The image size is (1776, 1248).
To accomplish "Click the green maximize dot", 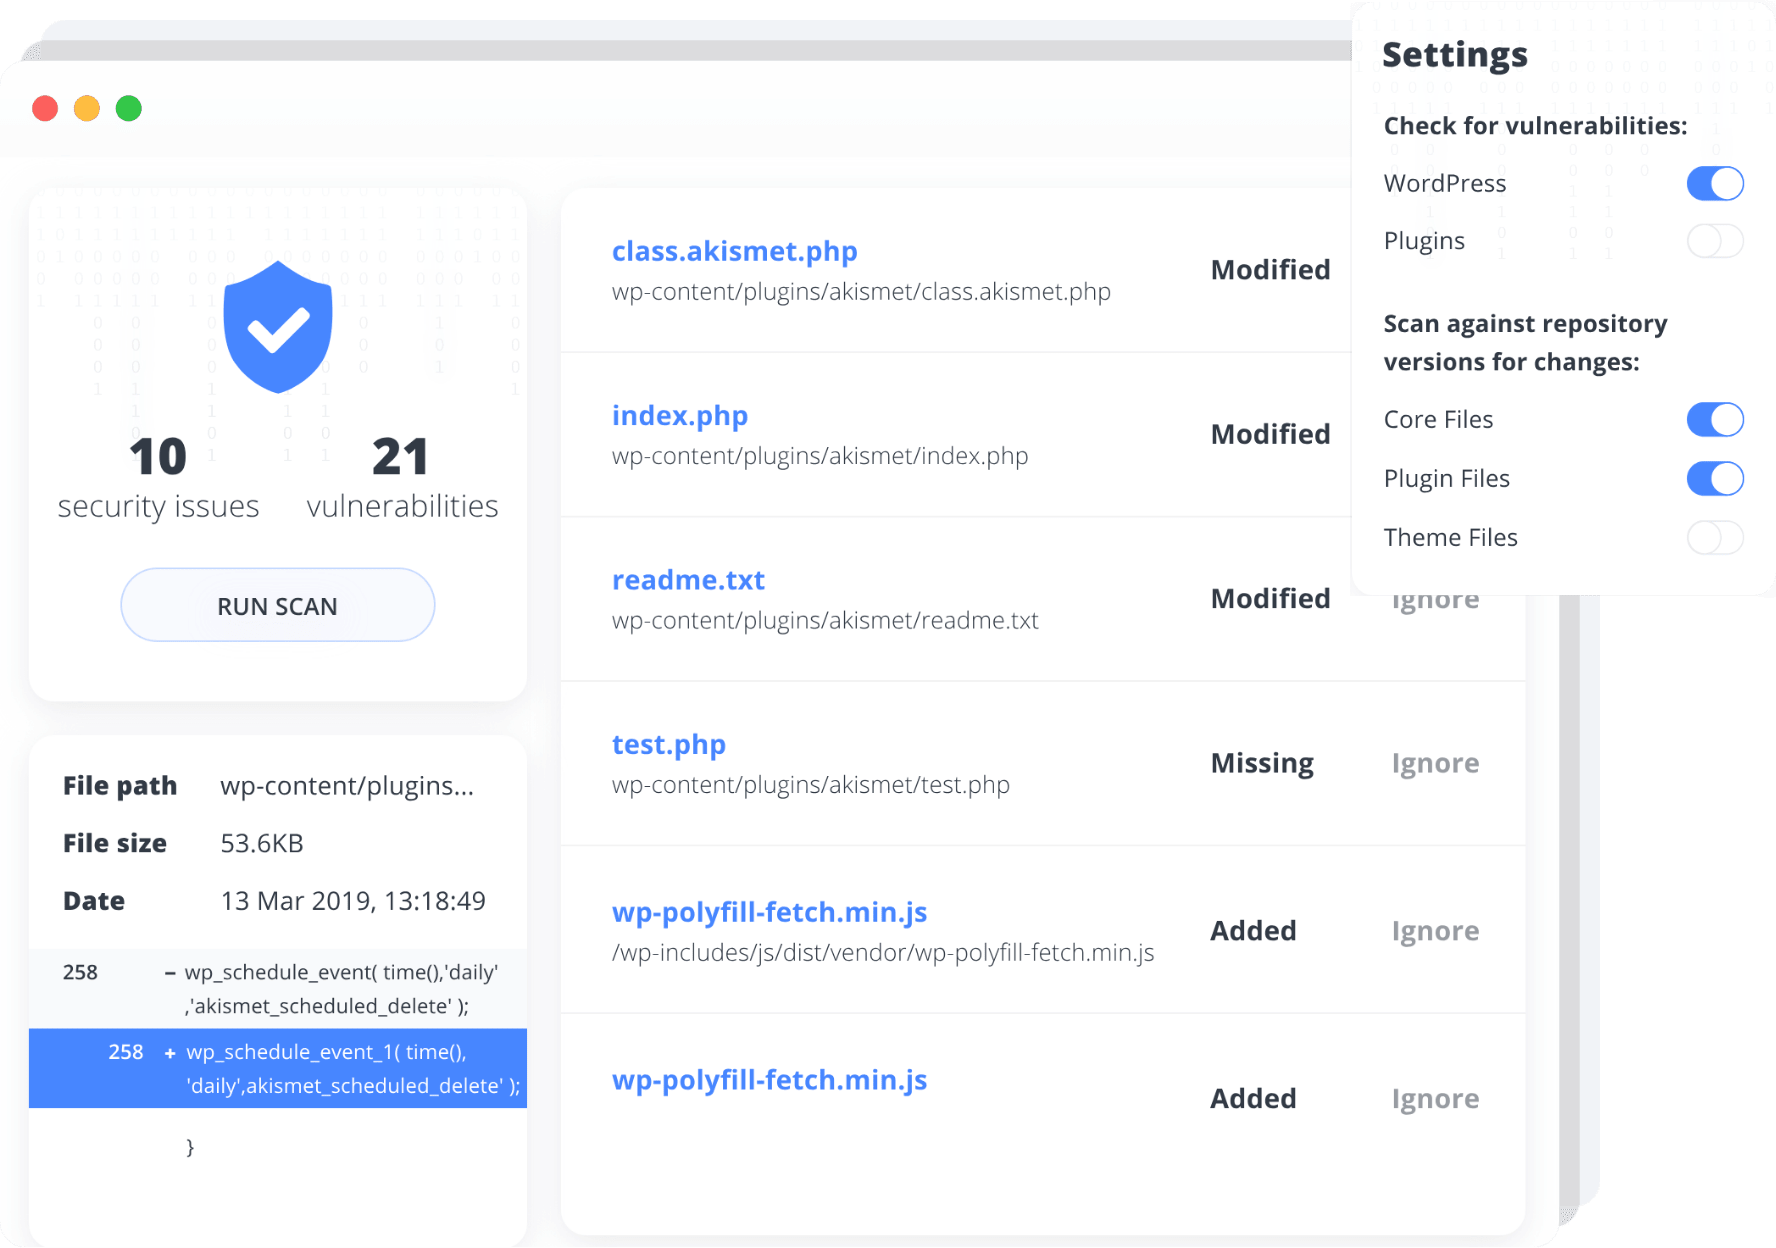I will pyautogui.click(x=129, y=108).
